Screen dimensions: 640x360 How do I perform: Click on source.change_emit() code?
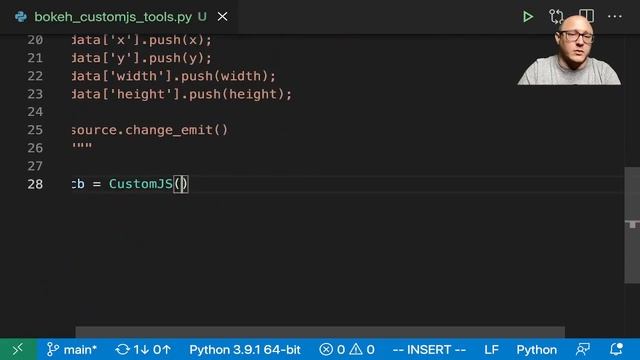[x=150, y=130]
